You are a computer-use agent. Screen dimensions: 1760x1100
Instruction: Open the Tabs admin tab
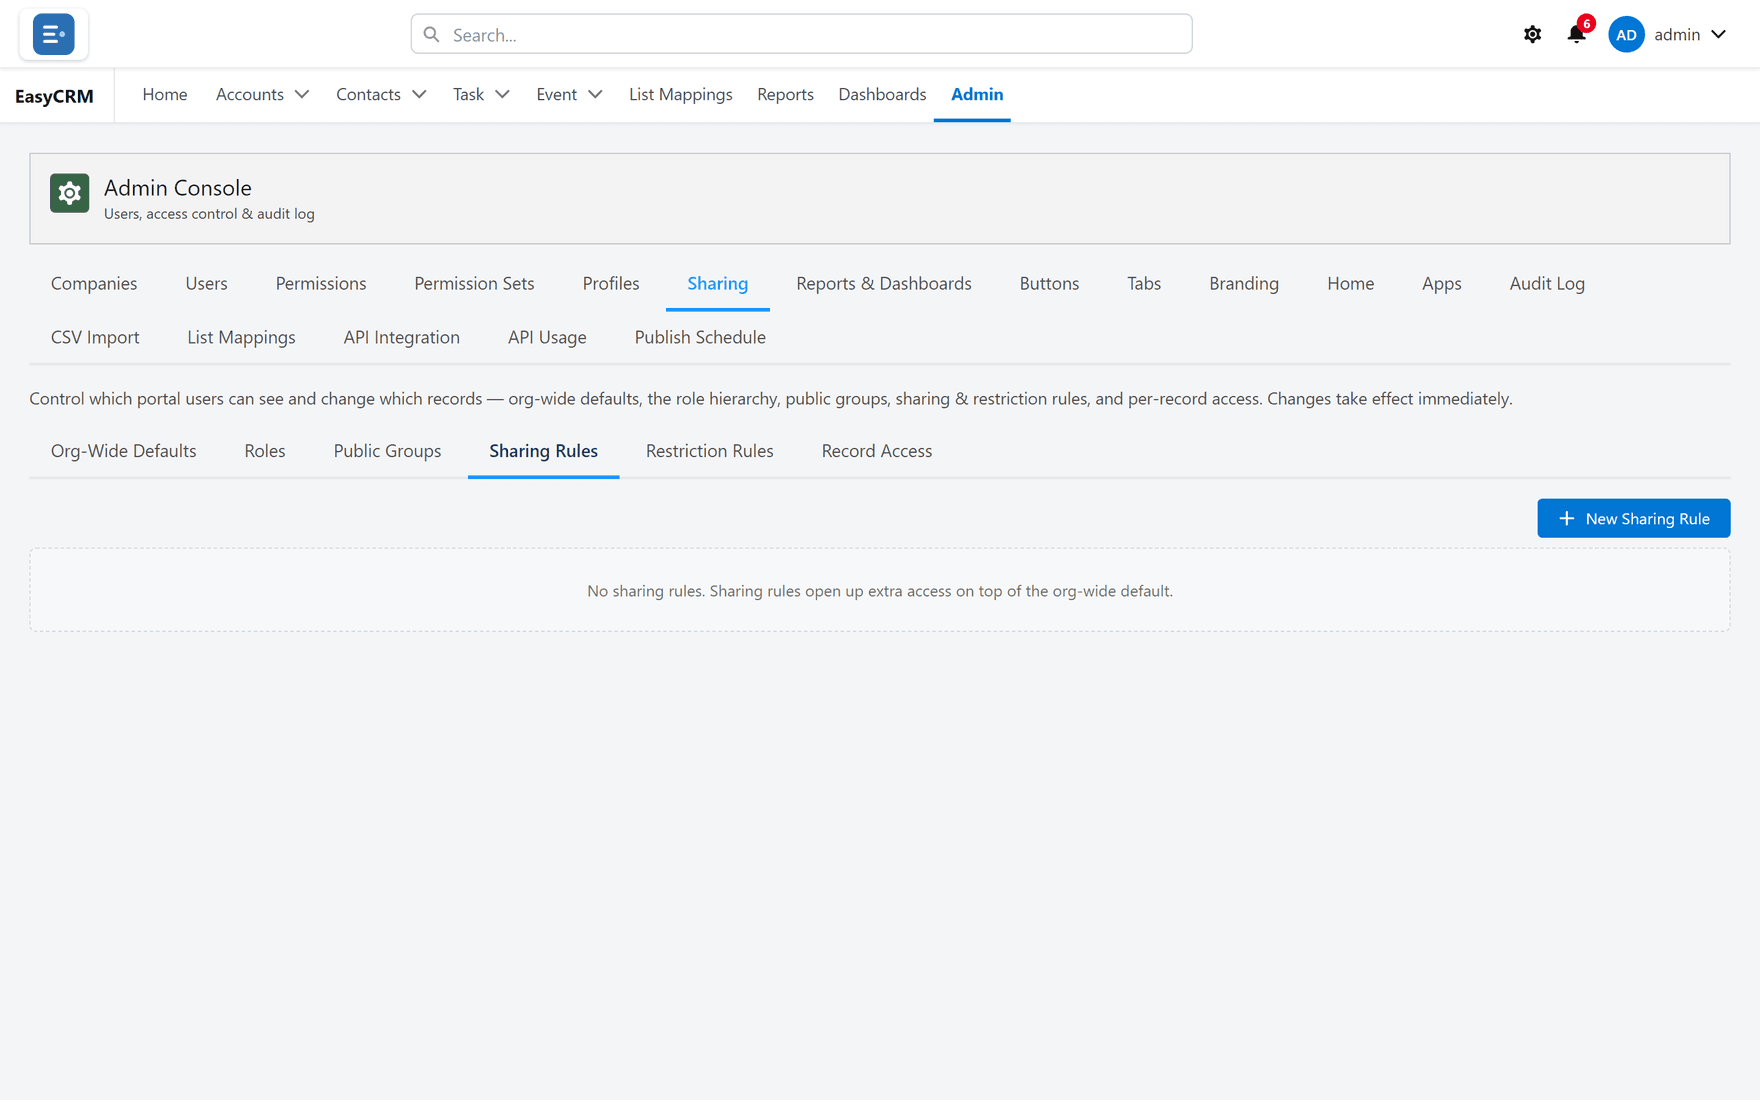pyautogui.click(x=1144, y=283)
